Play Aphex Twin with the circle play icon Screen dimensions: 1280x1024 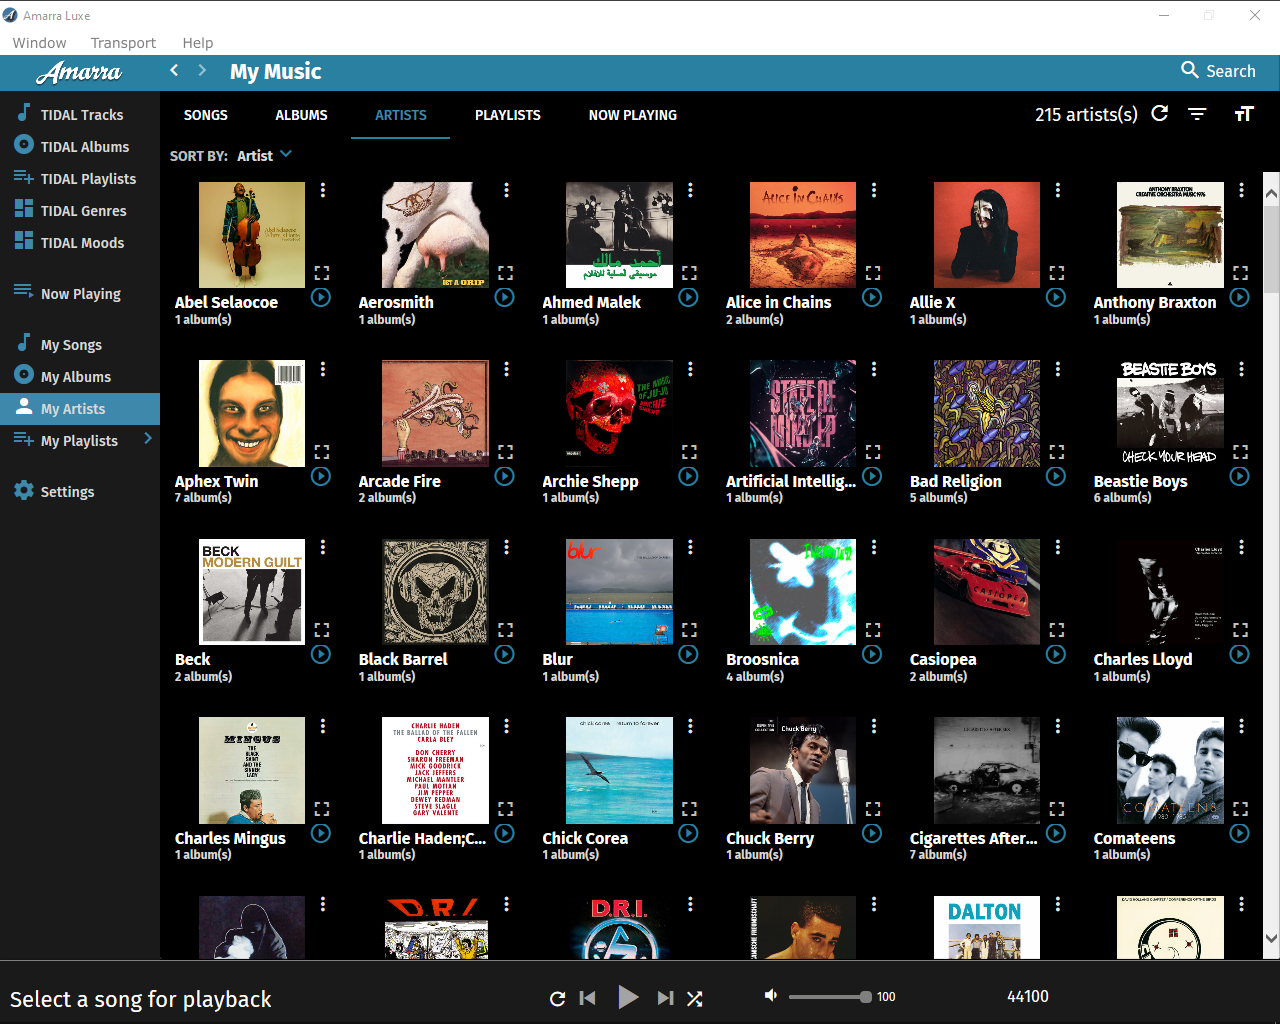point(321,476)
